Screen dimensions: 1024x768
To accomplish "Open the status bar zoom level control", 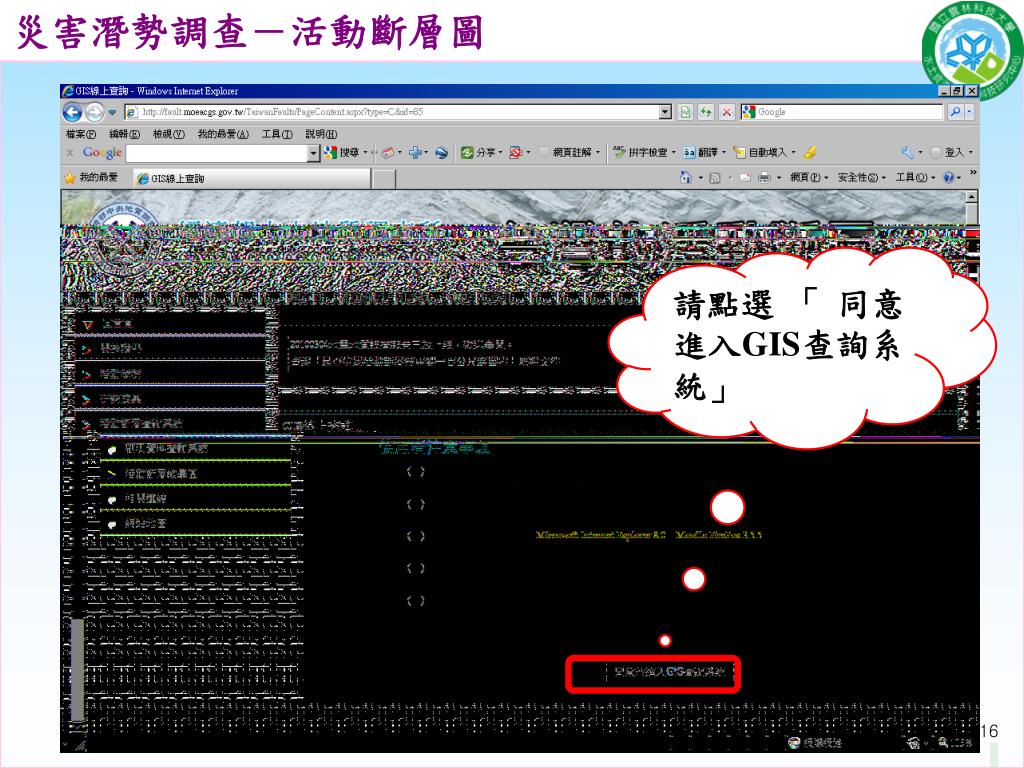I will point(956,743).
